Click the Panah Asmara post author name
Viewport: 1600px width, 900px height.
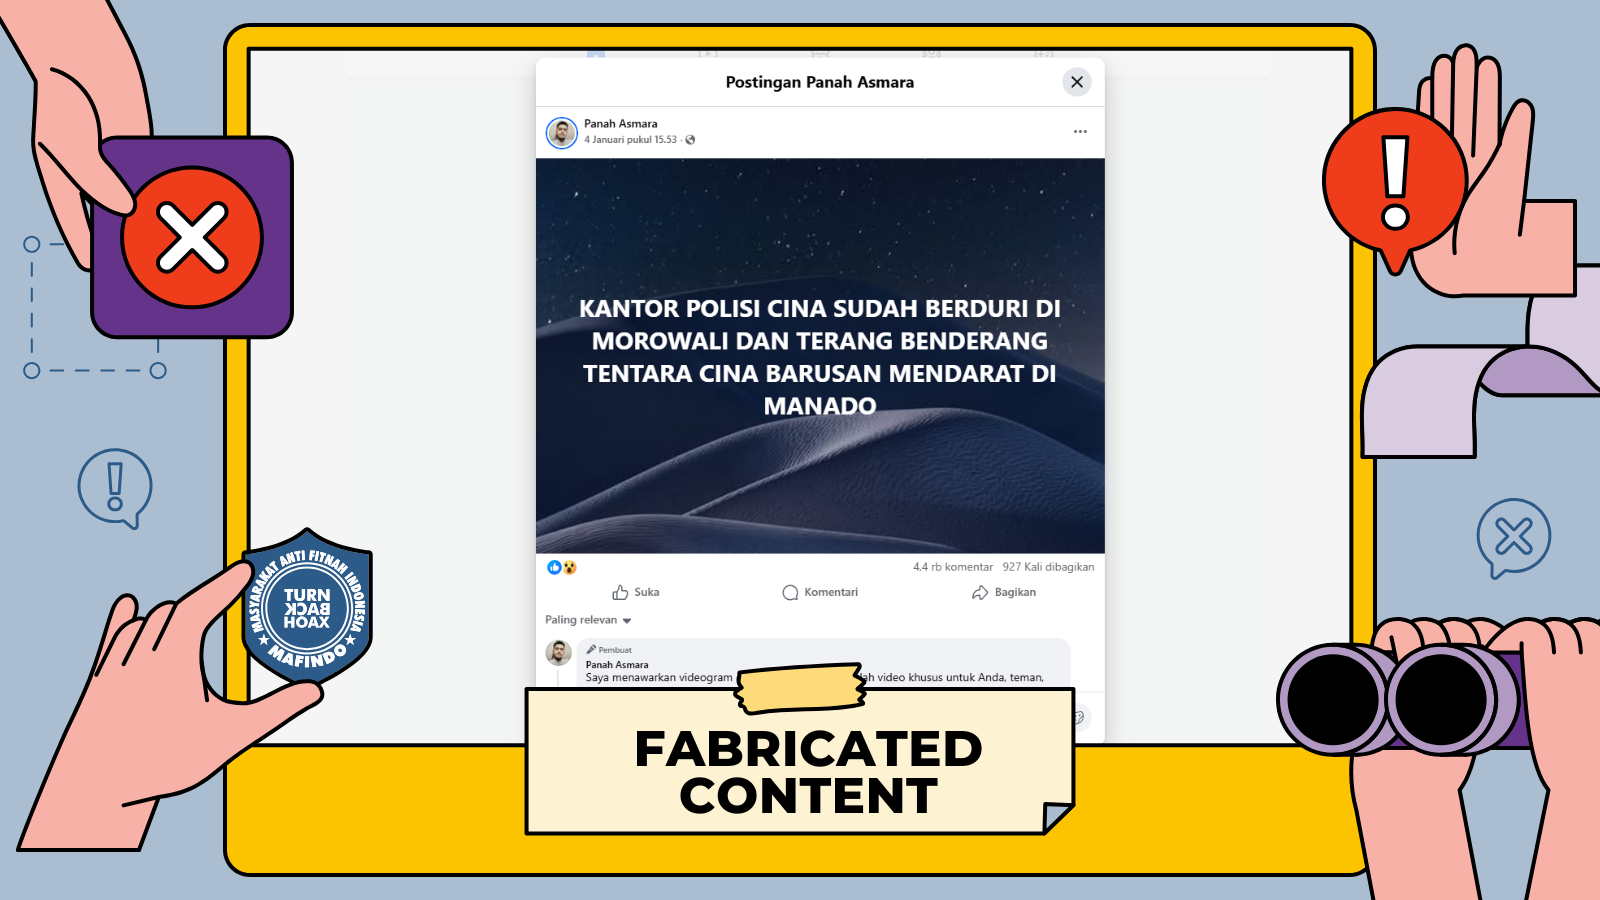(620, 124)
